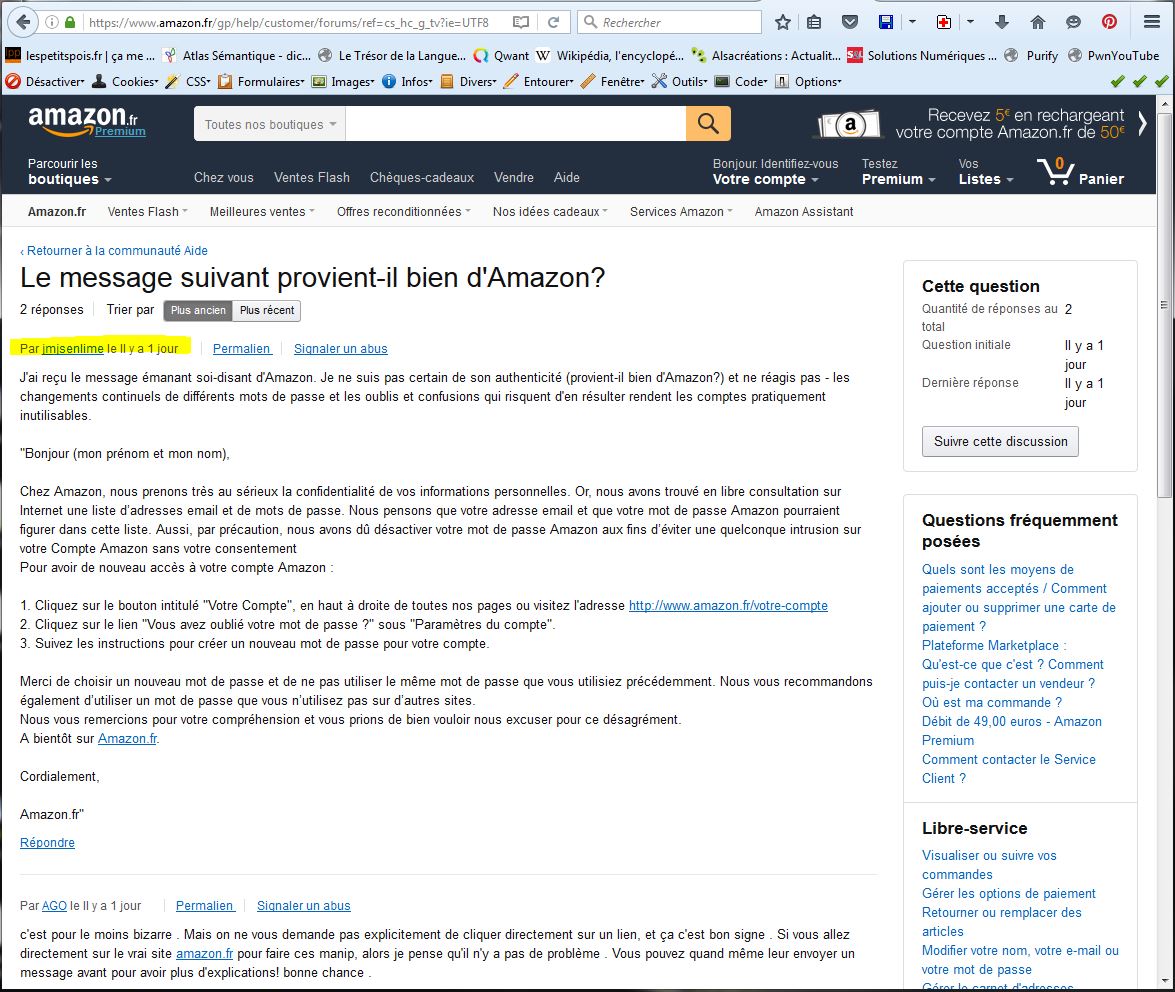
Task: Click the Pinterest toolbar icon
Action: click(x=1109, y=22)
